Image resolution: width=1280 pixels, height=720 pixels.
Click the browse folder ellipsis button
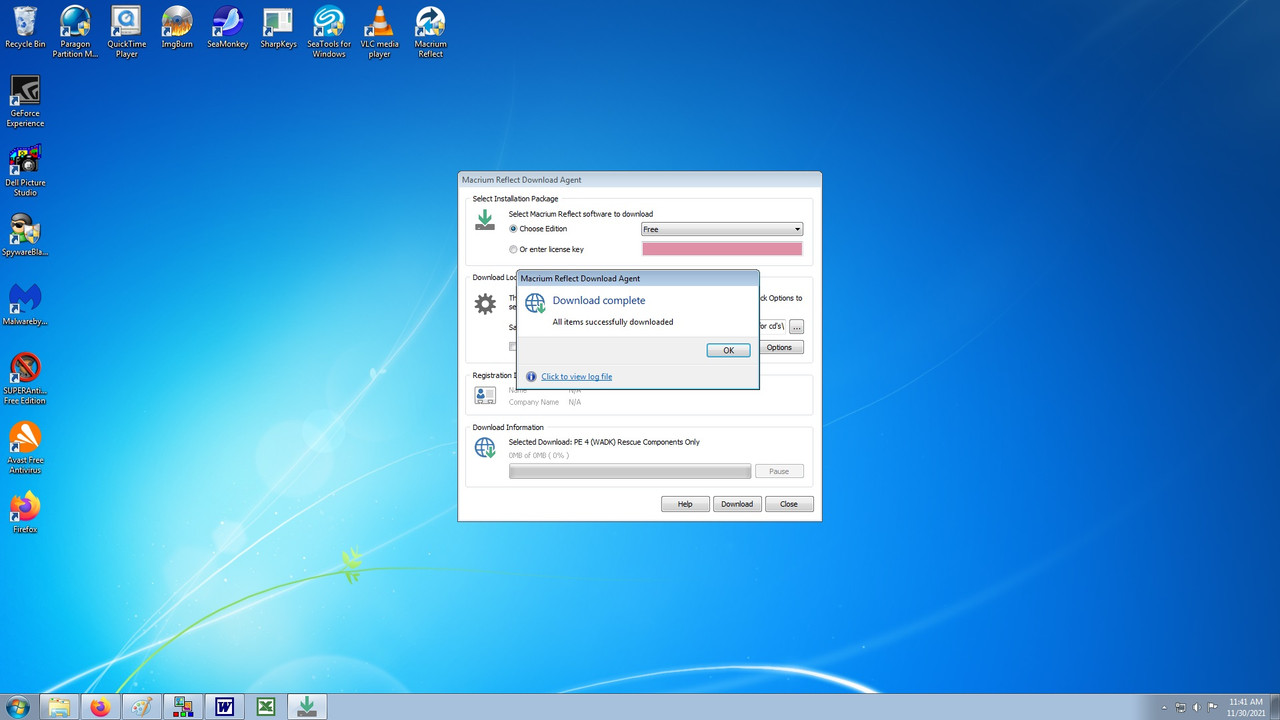point(796,327)
